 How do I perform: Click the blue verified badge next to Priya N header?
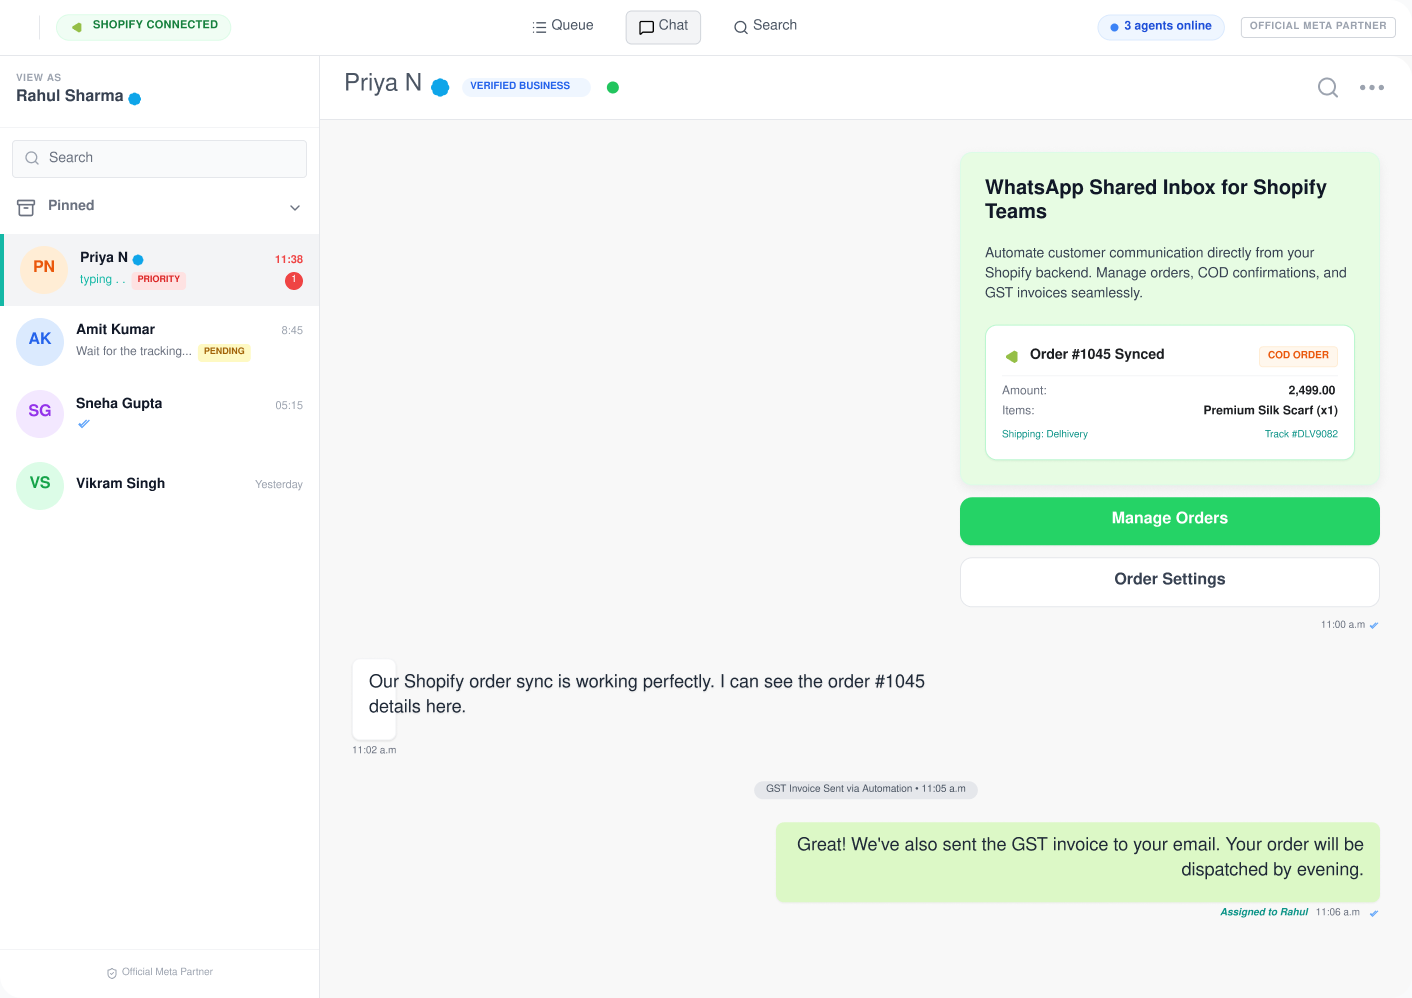[x=440, y=87]
